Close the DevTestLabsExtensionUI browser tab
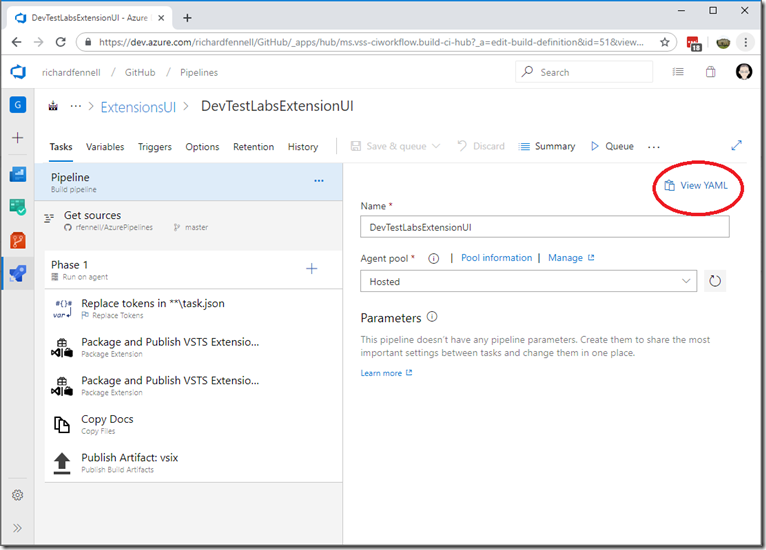 (x=161, y=18)
